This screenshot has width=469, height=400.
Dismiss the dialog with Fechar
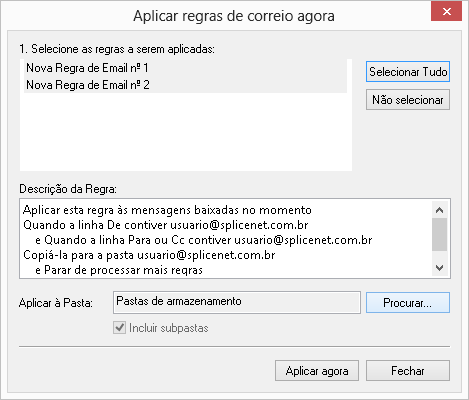408,371
